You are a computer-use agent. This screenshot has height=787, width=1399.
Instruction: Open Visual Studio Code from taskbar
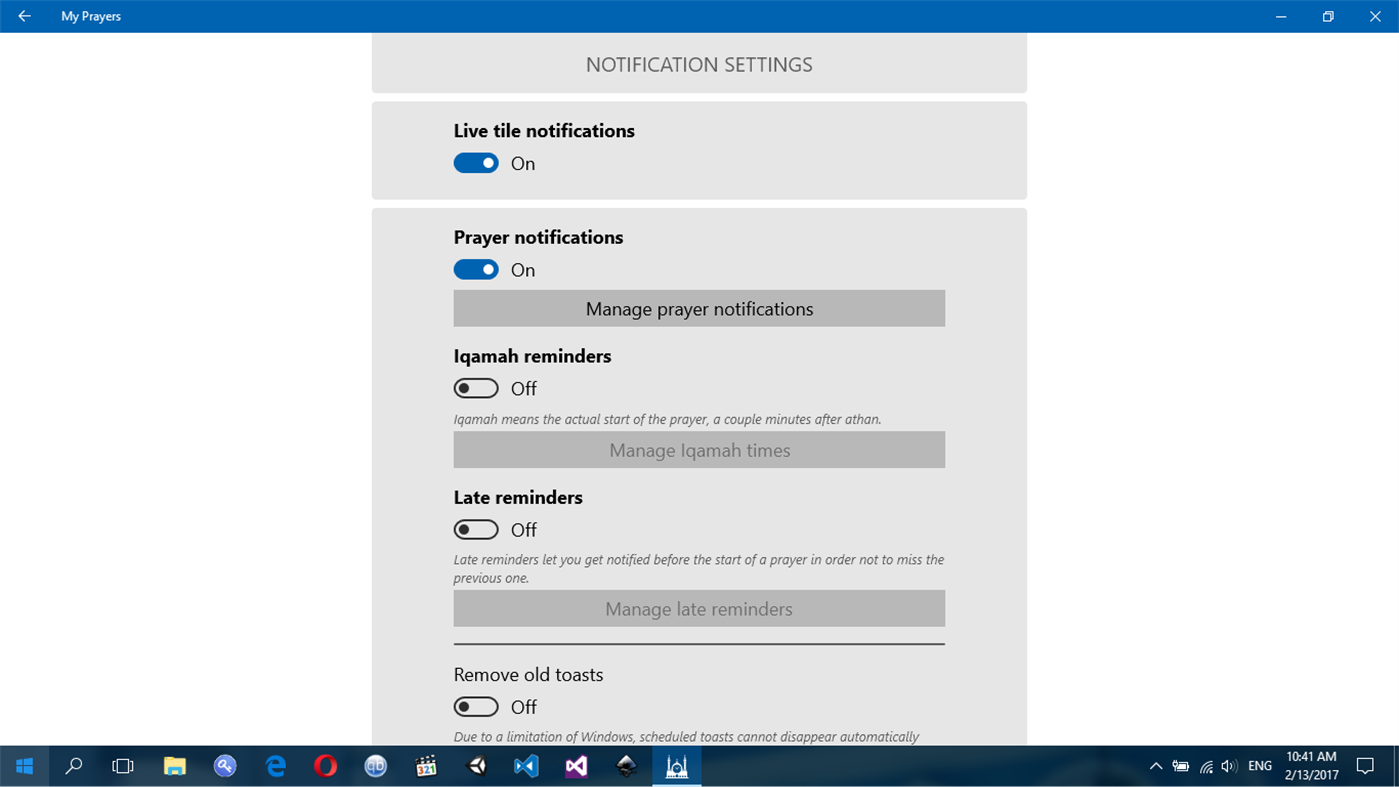tap(526, 766)
